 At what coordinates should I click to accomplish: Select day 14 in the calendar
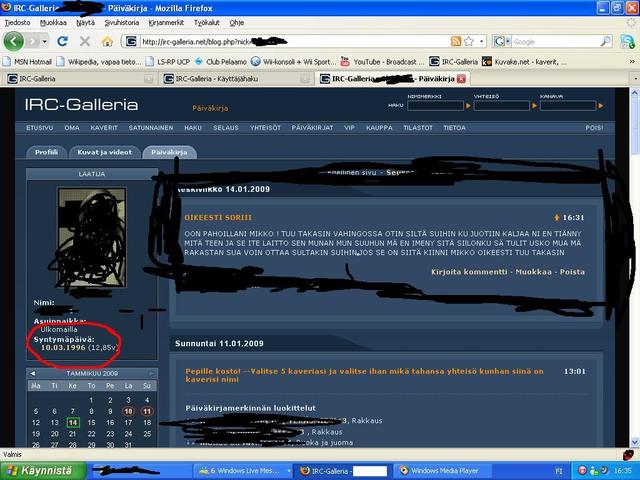click(73, 422)
